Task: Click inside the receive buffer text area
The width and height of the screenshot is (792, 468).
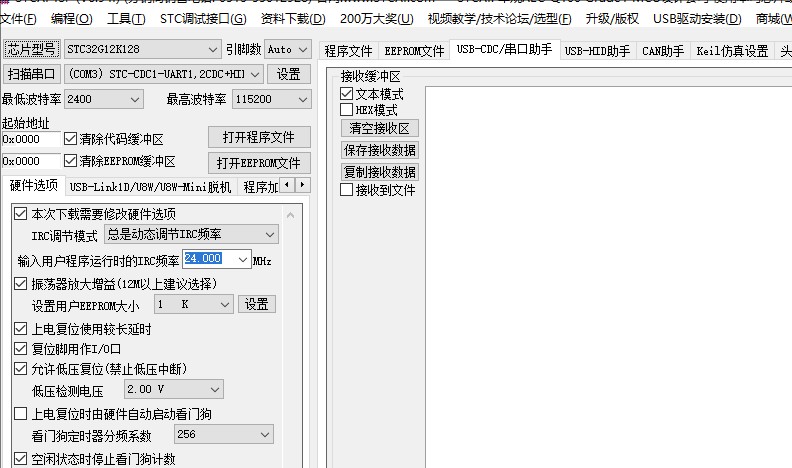Action: tap(608, 277)
